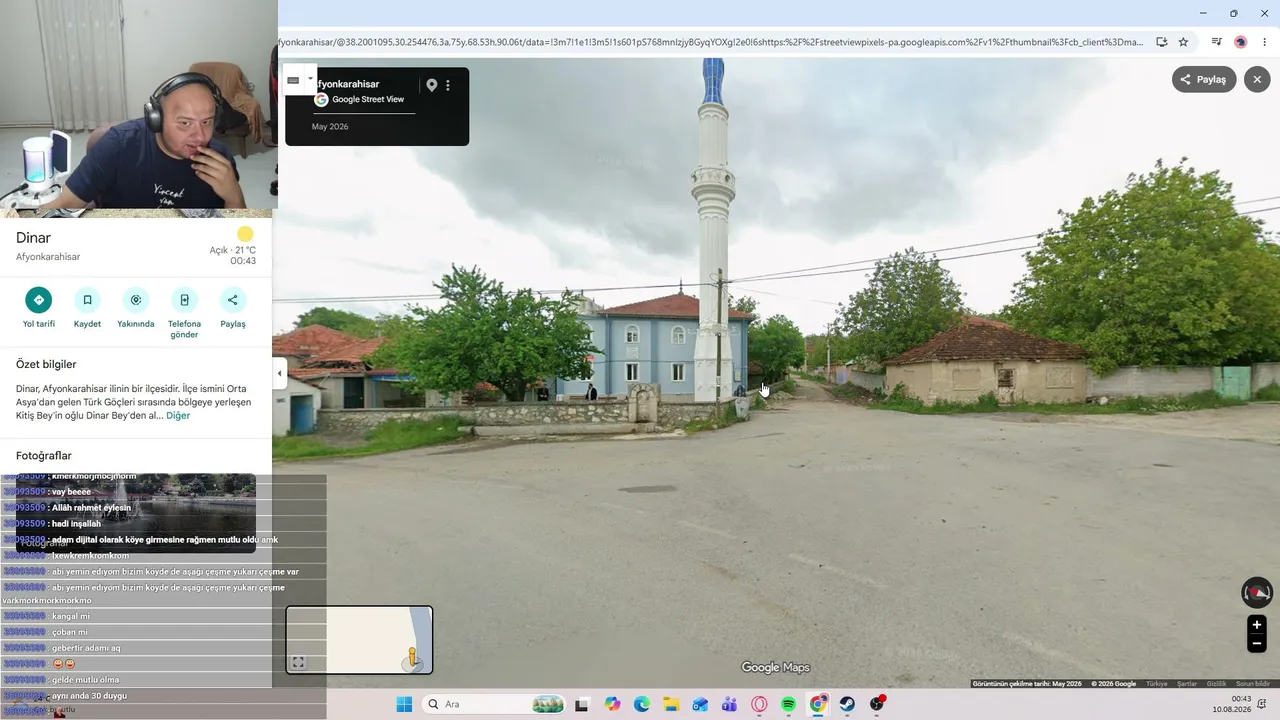Open OBS Studio from the taskbar
This screenshot has width=1280, height=720.
click(x=877, y=704)
